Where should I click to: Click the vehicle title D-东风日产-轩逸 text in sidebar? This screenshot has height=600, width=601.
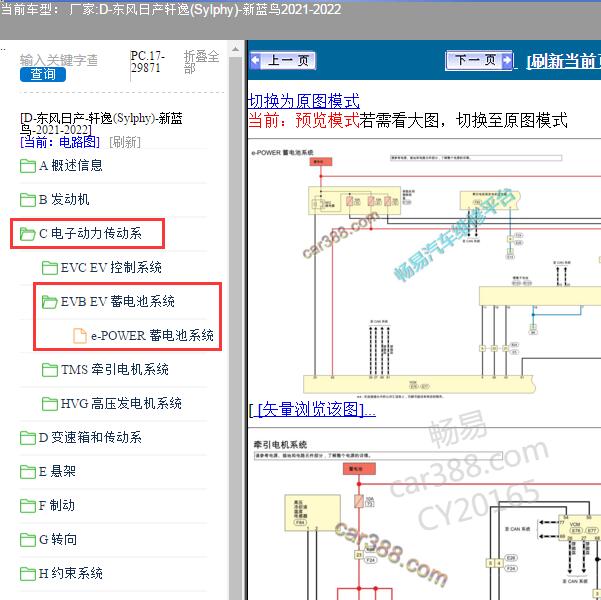click(x=101, y=124)
